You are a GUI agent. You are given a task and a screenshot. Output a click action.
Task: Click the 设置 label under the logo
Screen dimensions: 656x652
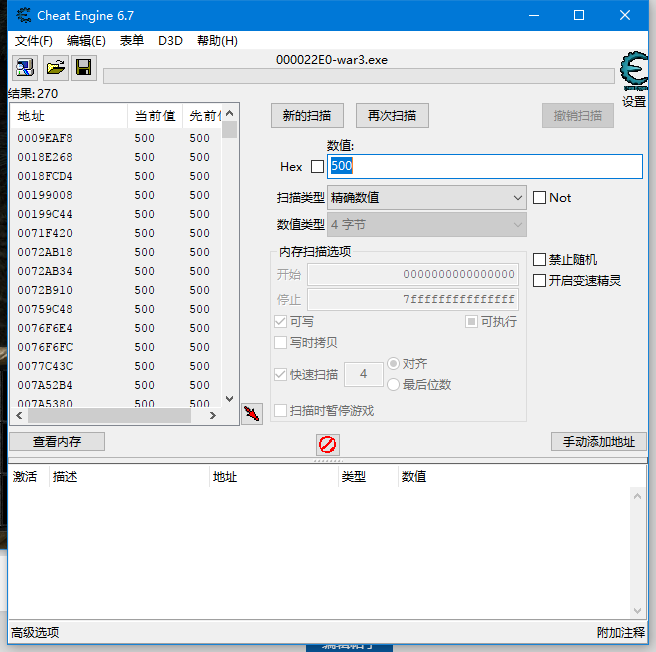click(634, 101)
